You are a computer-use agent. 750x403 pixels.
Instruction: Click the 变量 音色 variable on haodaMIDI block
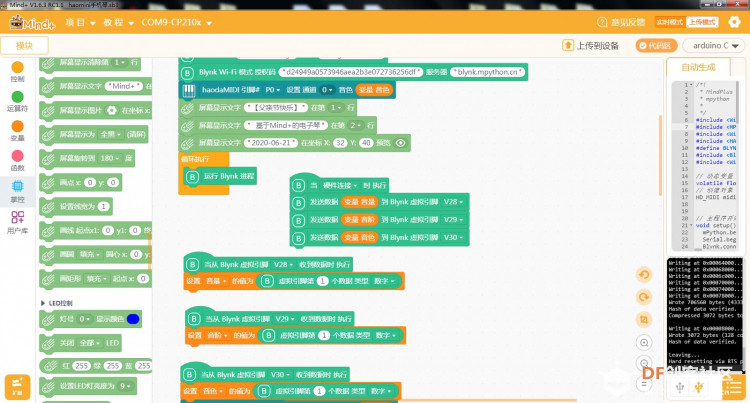[374, 90]
